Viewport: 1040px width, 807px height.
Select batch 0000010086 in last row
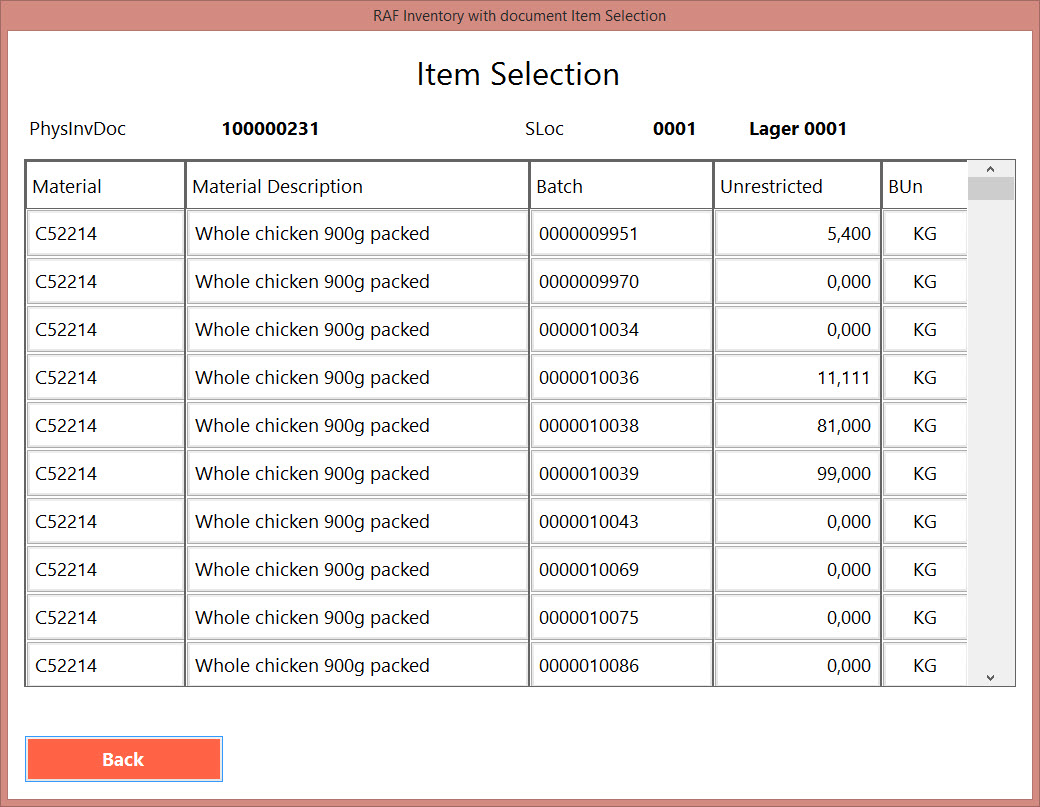(x=620, y=666)
